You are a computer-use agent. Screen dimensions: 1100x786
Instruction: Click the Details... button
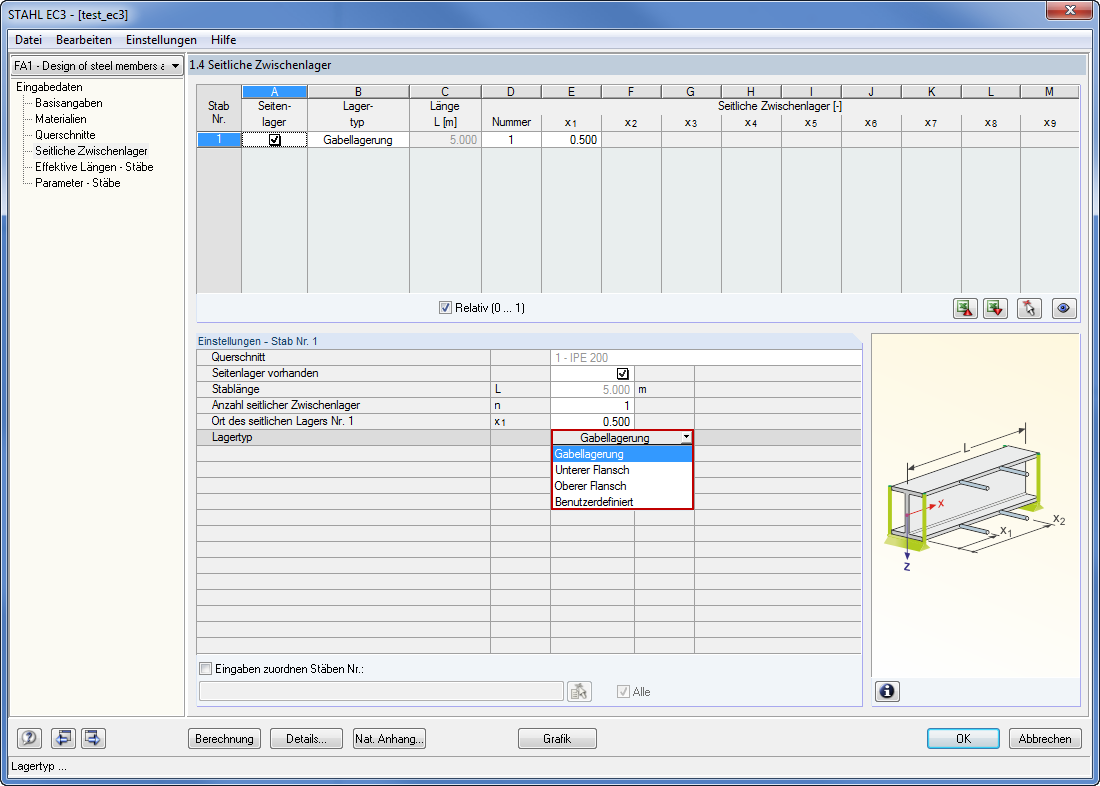tap(307, 738)
